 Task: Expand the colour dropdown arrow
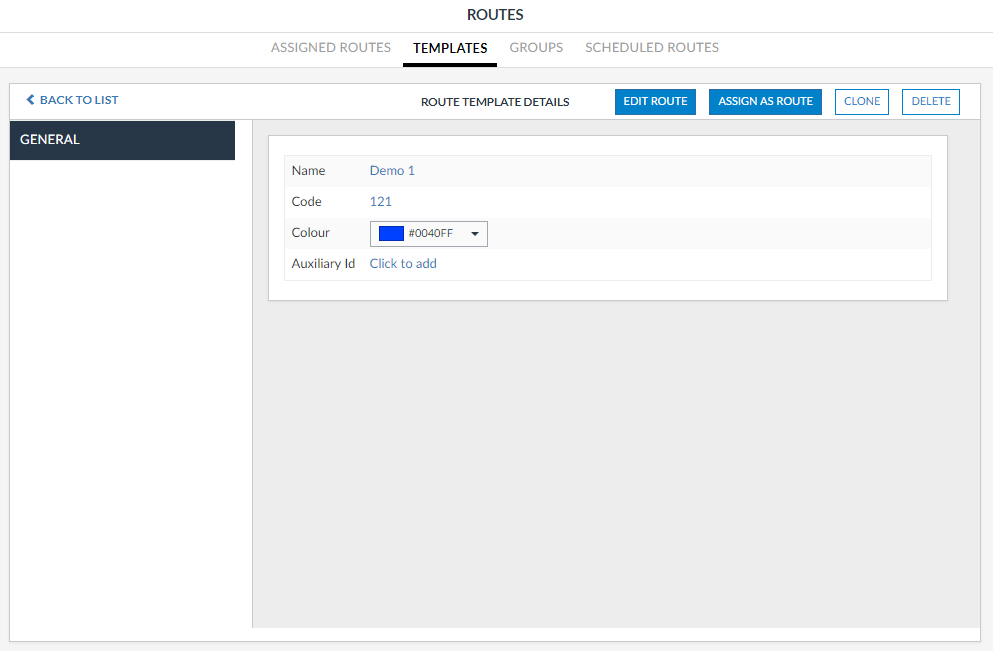click(474, 234)
